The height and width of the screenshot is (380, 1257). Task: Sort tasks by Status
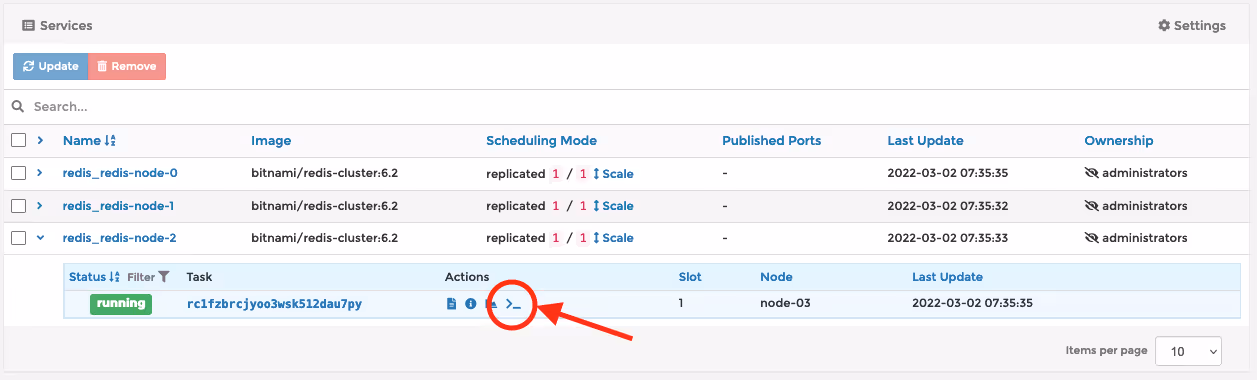pos(94,277)
